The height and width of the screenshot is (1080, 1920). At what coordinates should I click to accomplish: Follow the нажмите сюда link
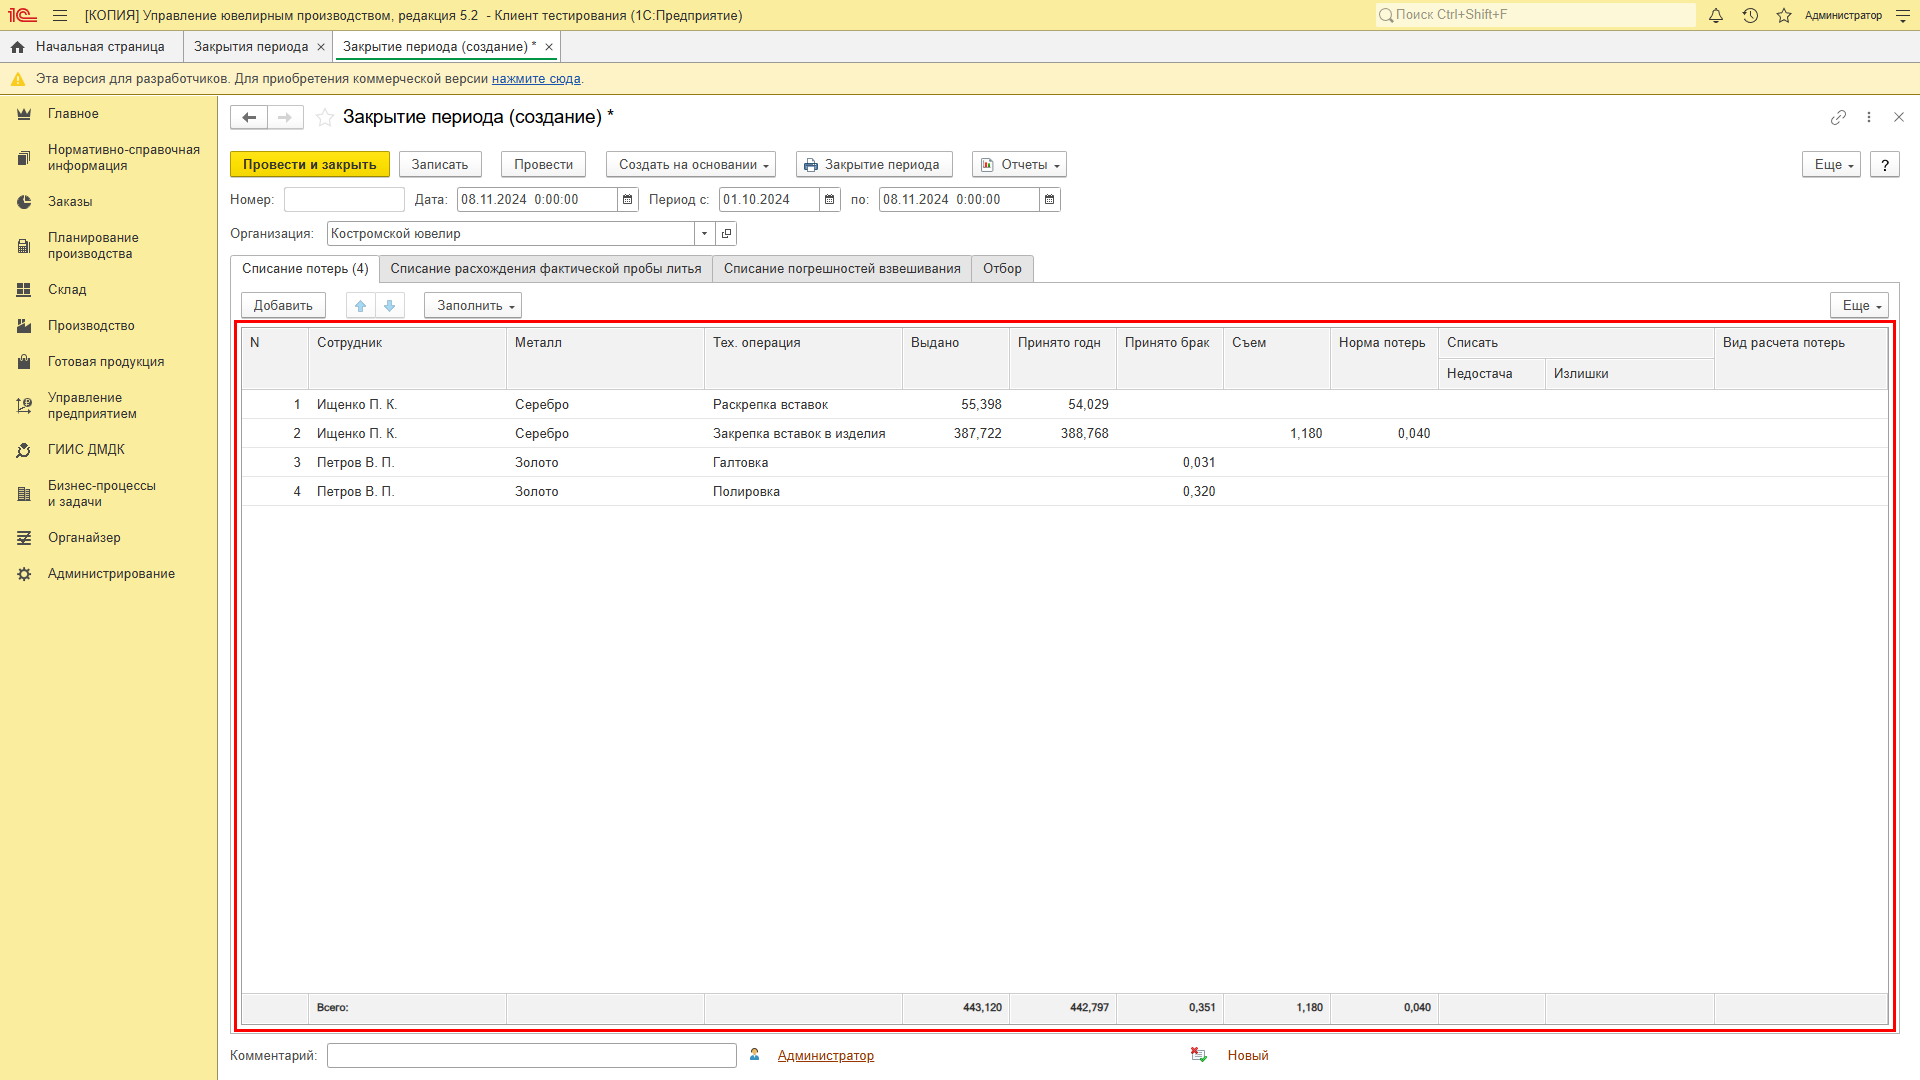click(536, 79)
